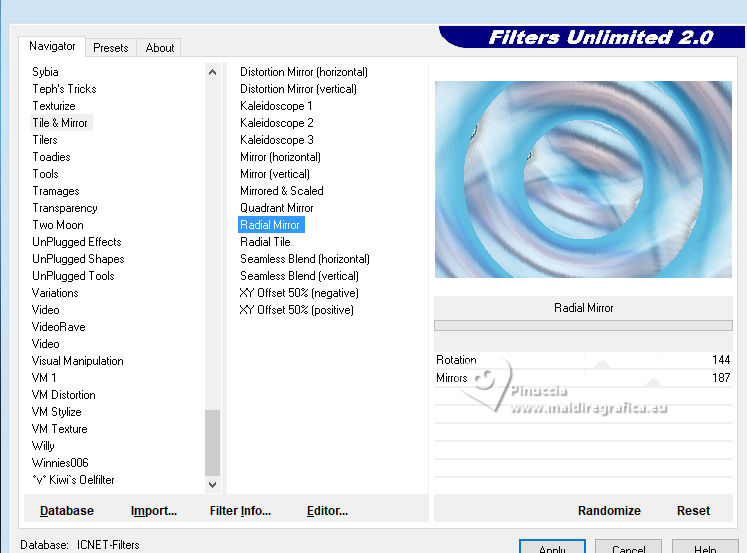
Task: Switch to the Presets tab
Action: tap(111, 48)
